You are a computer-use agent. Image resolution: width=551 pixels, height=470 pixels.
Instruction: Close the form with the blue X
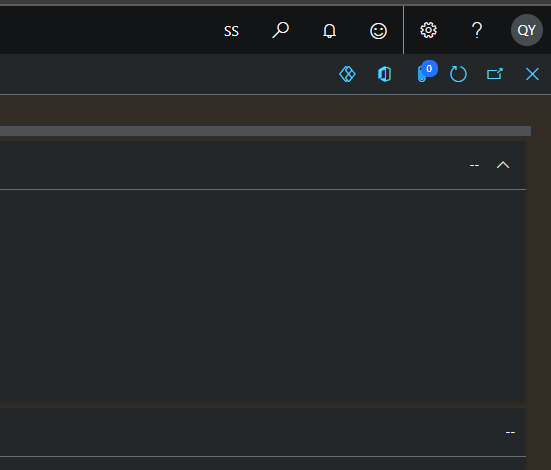(x=532, y=74)
